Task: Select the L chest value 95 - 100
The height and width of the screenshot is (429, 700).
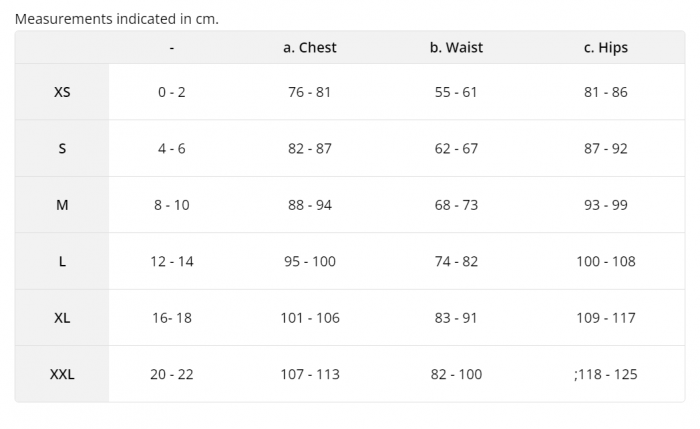Action: click(310, 261)
